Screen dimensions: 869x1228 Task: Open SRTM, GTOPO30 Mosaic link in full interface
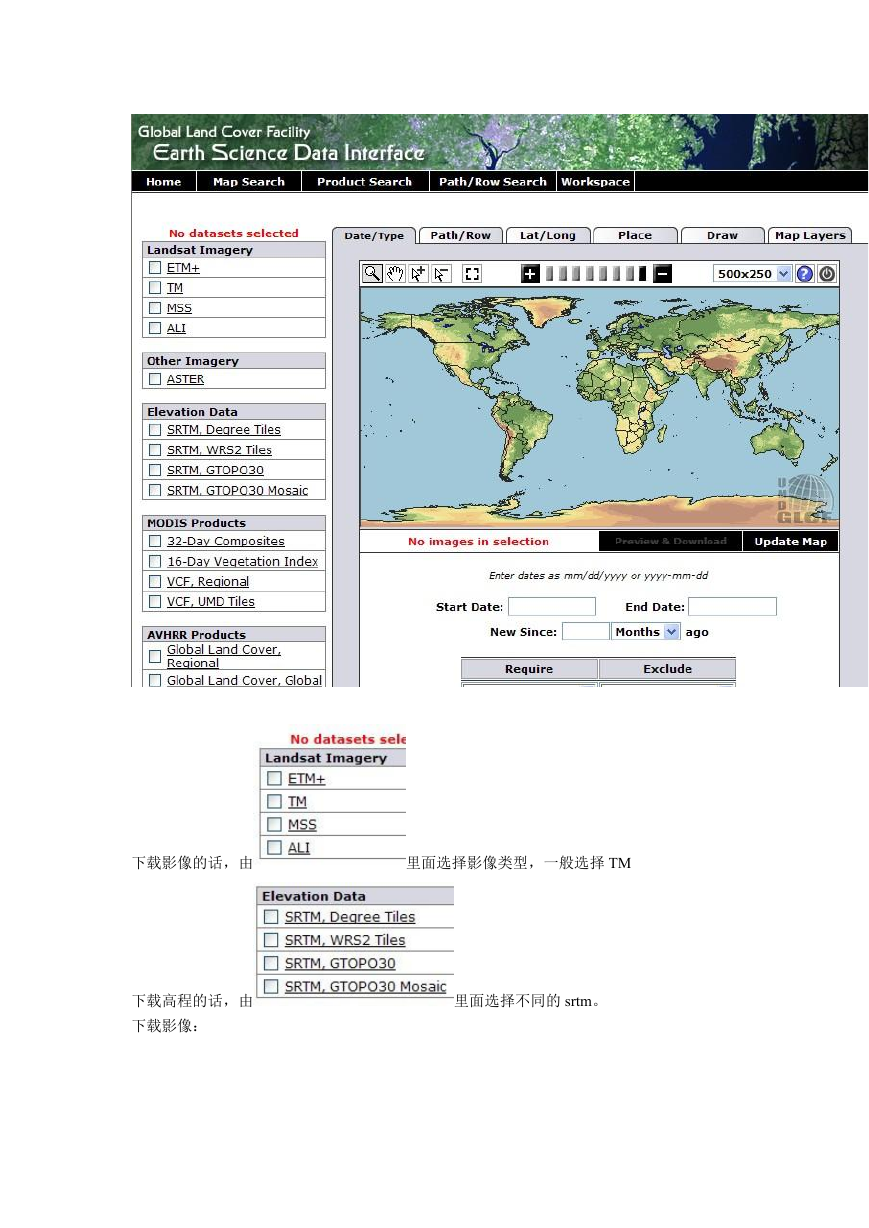[238, 490]
